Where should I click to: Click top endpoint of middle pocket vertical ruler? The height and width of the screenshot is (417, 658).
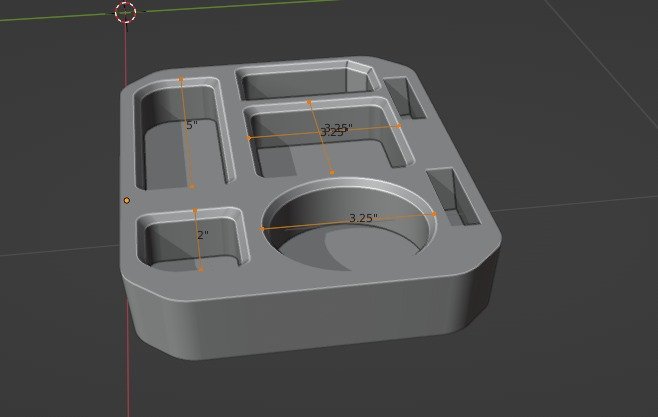pyautogui.click(x=309, y=102)
